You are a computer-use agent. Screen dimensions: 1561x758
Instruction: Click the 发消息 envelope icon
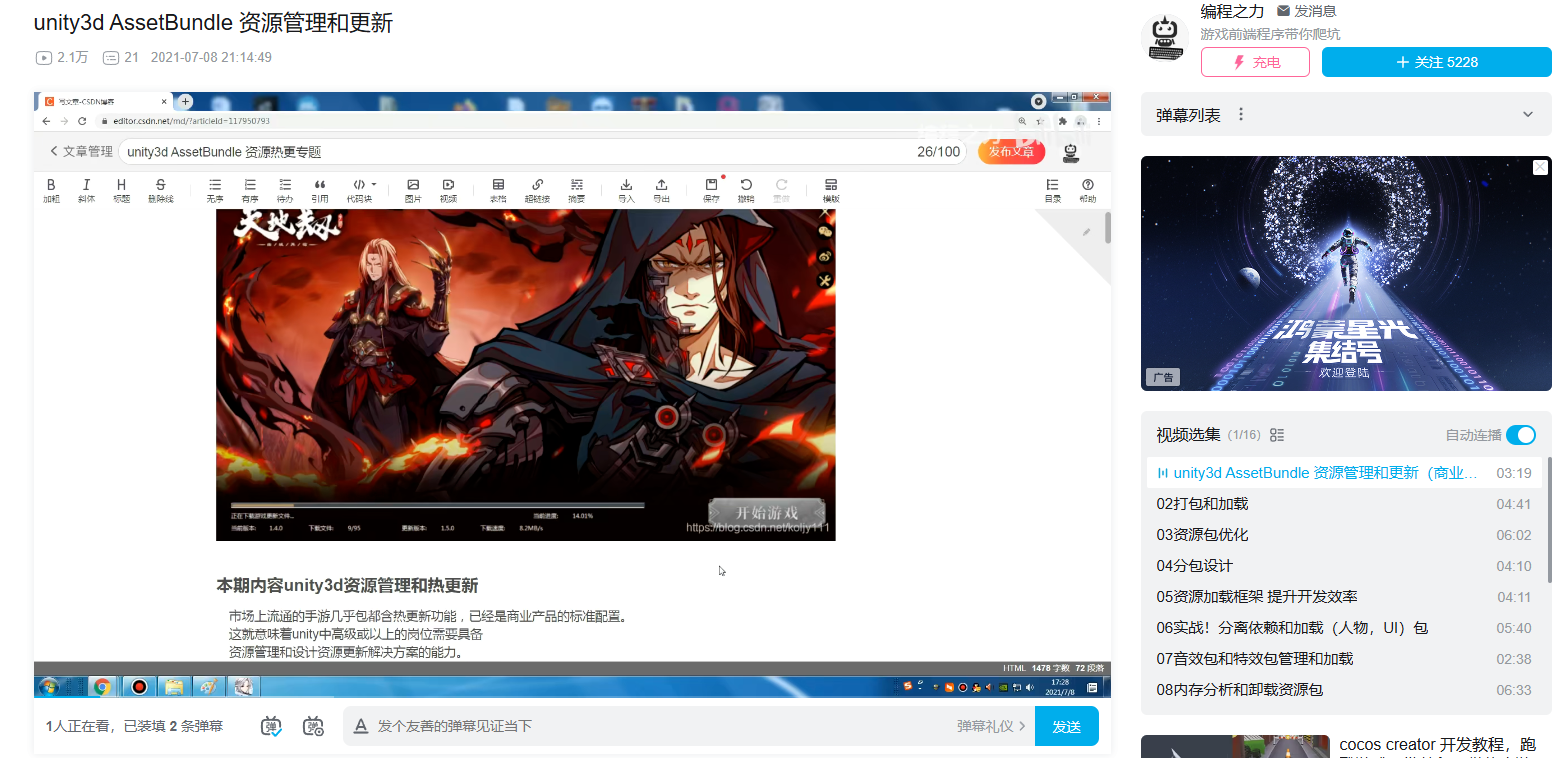(x=1283, y=11)
